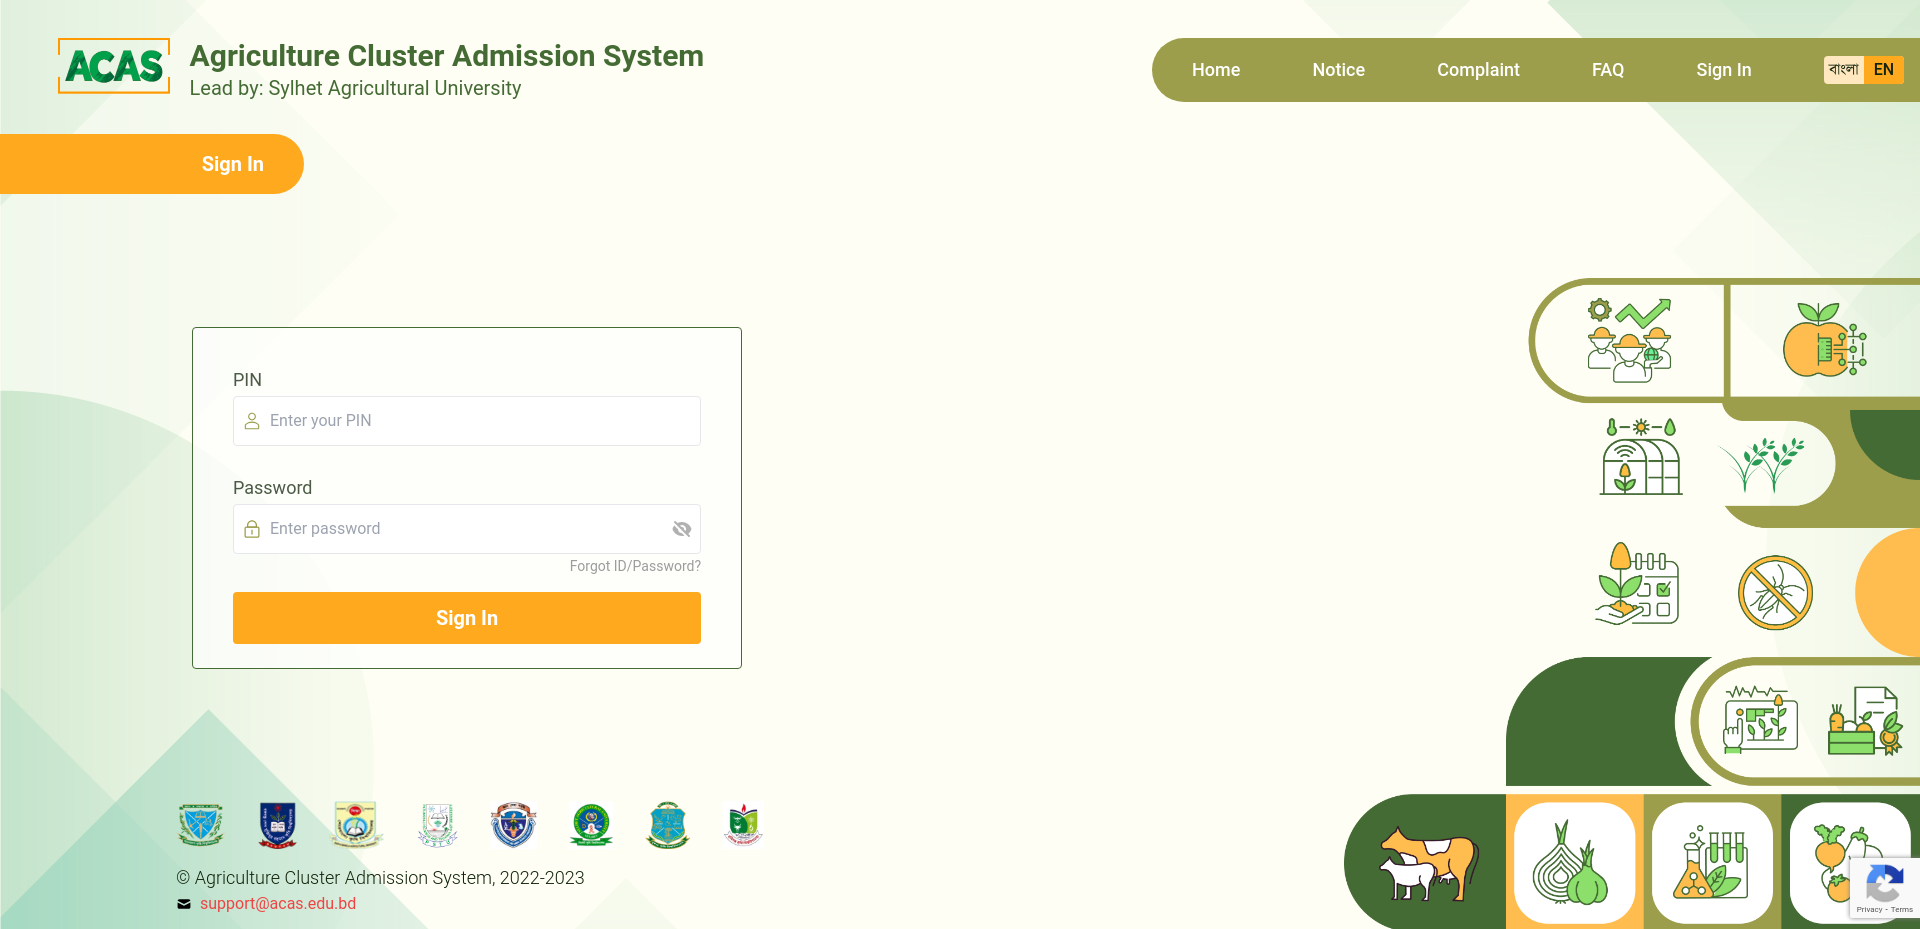This screenshot has width=1920, height=929.
Task: Click the reCAPTCHA badge
Action: point(1885,888)
